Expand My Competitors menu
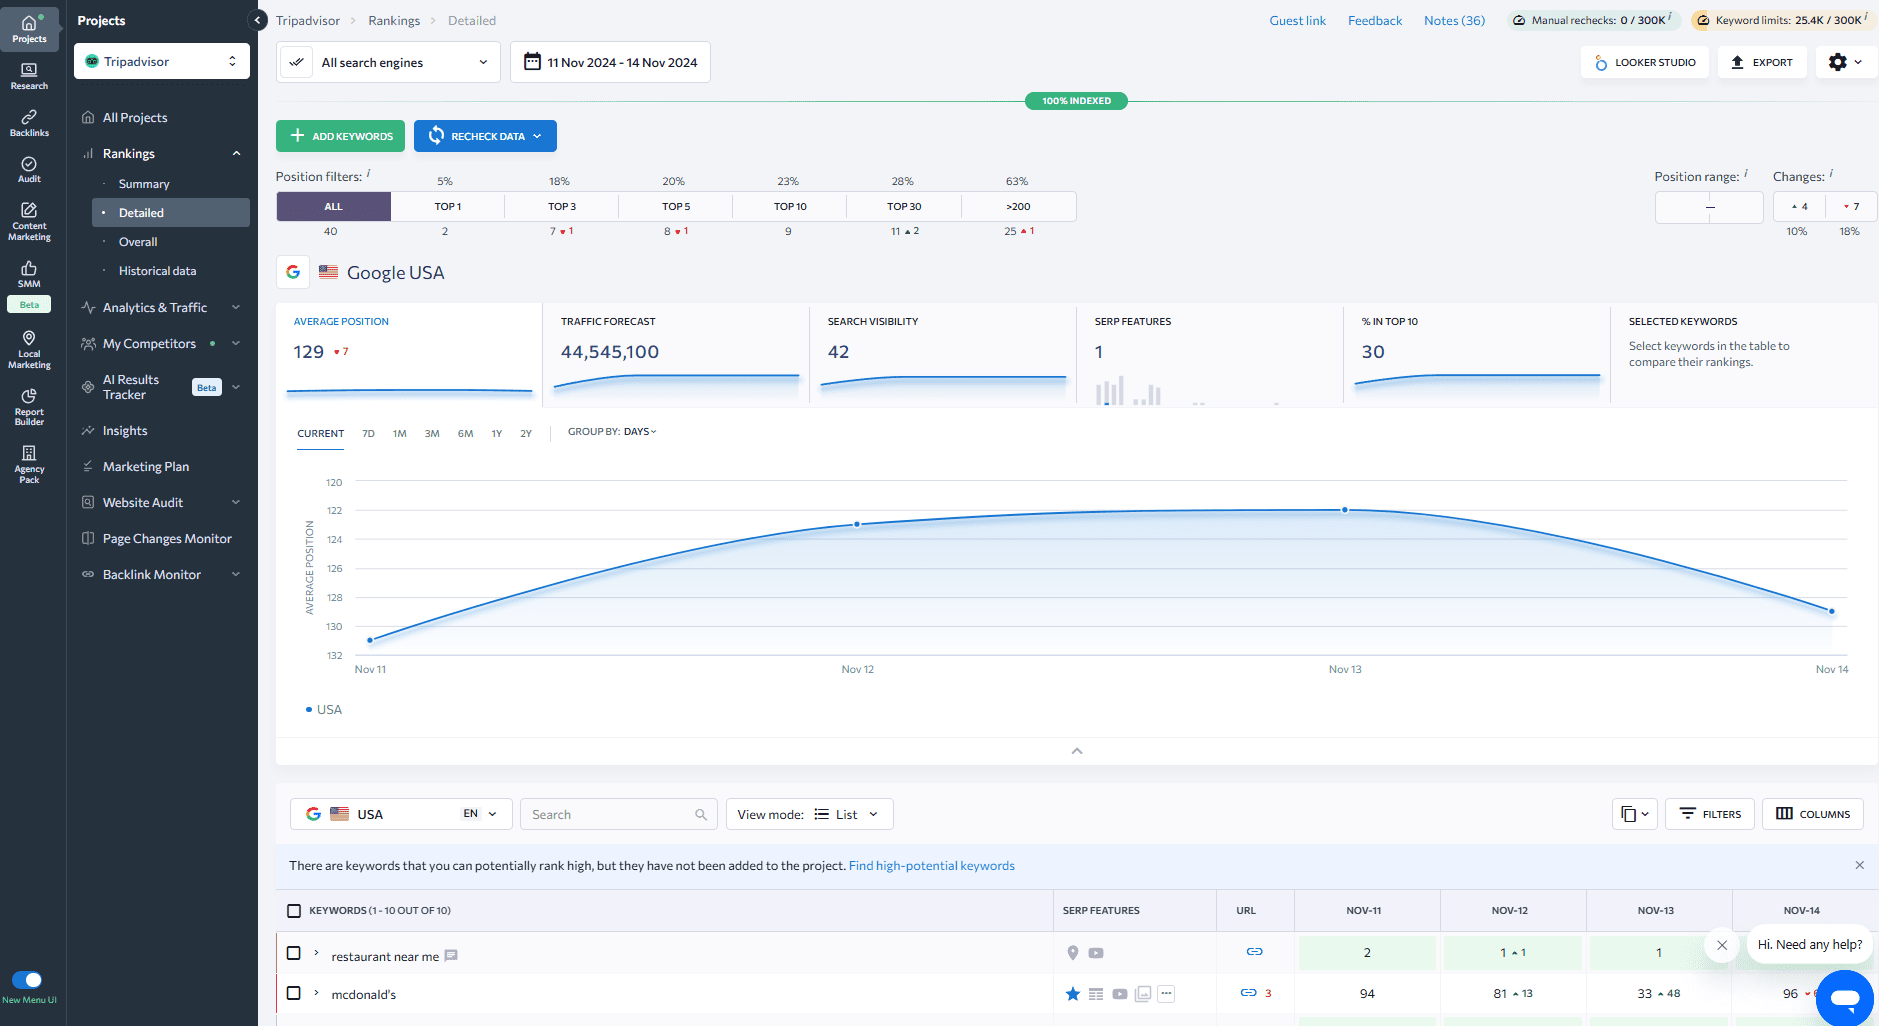This screenshot has width=1879, height=1026. coord(160,343)
